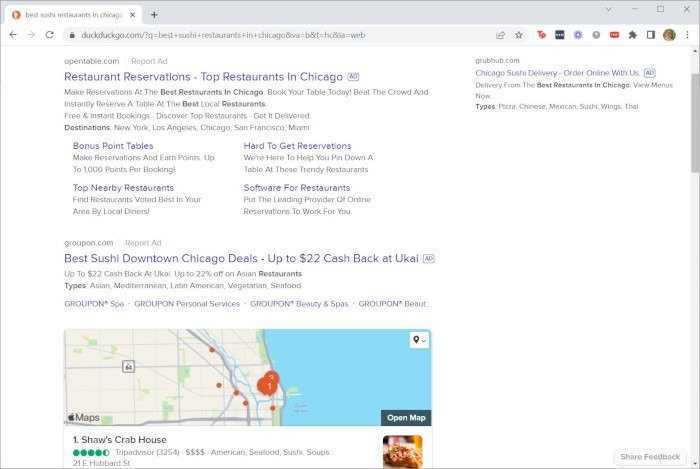This screenshot has width=700, height=469.
Task: Open 'Best Sushi Downtown Chicago Deals' ad link
Action: [x=241, y=258]
